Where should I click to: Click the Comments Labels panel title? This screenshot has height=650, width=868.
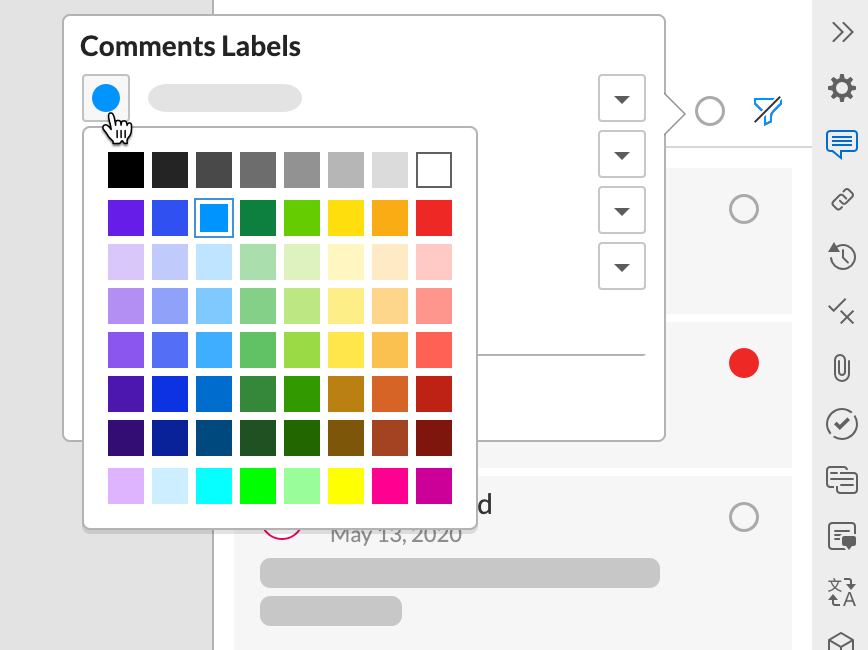(190, 46)
